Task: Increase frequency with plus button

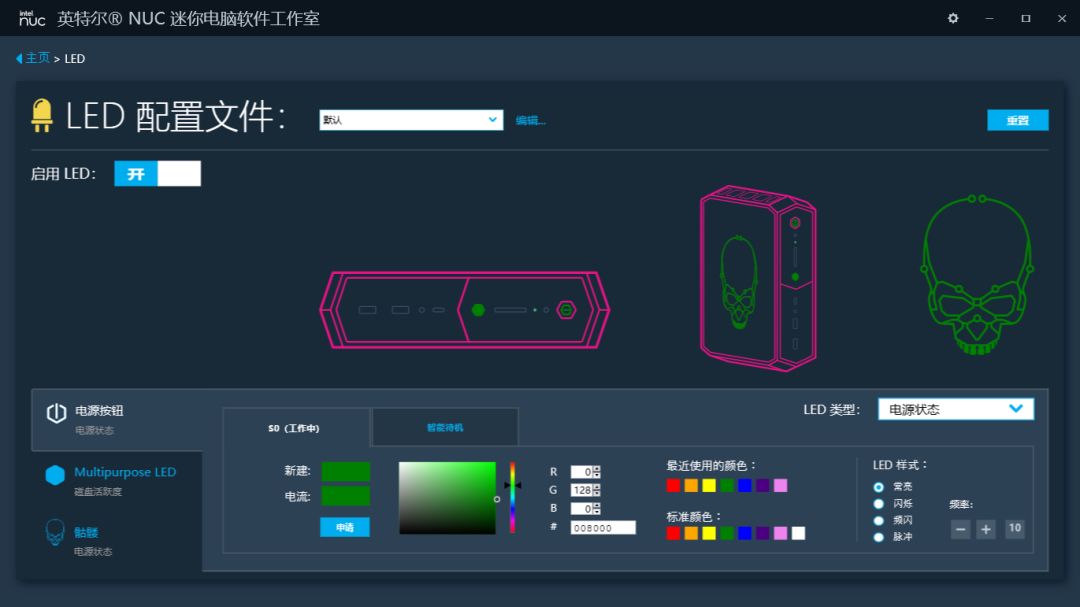Action: click(986, 529)
